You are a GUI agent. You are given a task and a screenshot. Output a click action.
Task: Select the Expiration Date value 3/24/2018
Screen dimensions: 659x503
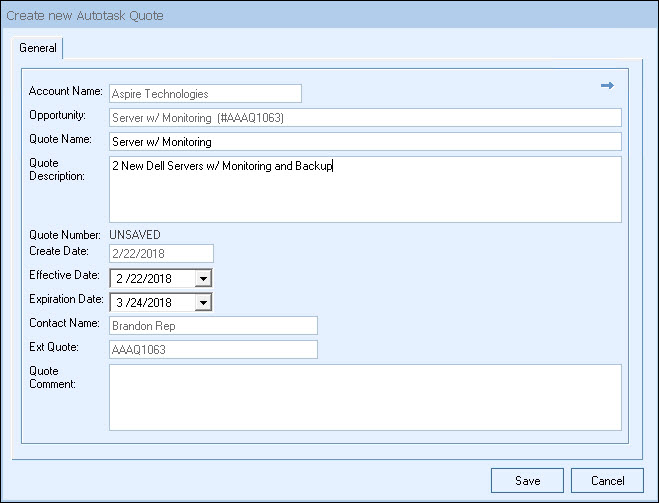pyautogui.click(x=144, y=303)
